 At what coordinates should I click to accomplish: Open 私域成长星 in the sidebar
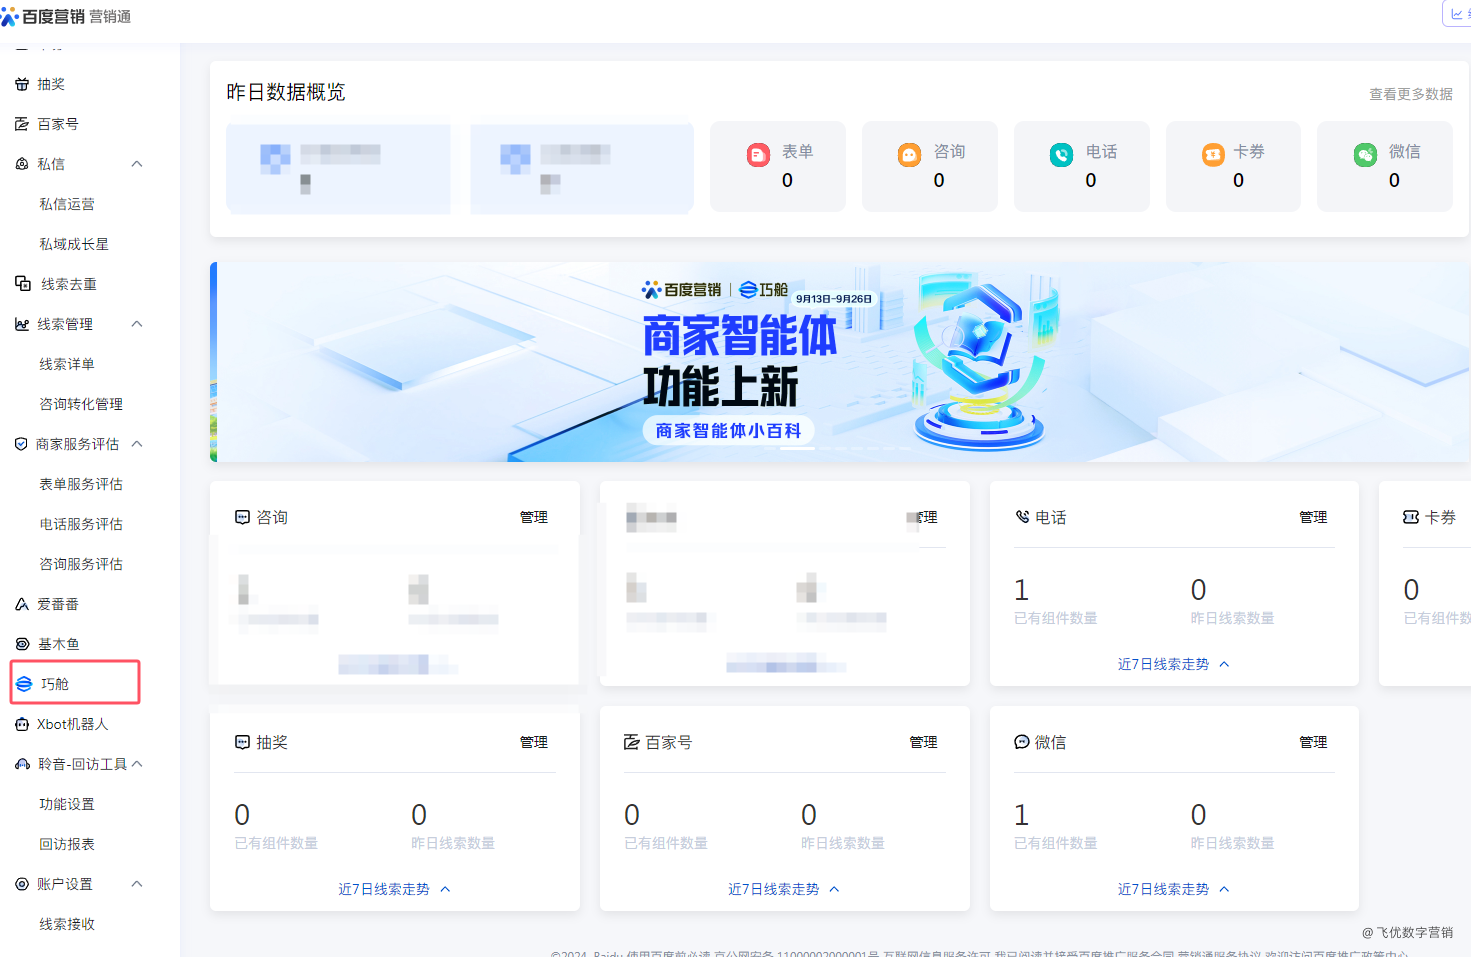click(x=74, y=244)
